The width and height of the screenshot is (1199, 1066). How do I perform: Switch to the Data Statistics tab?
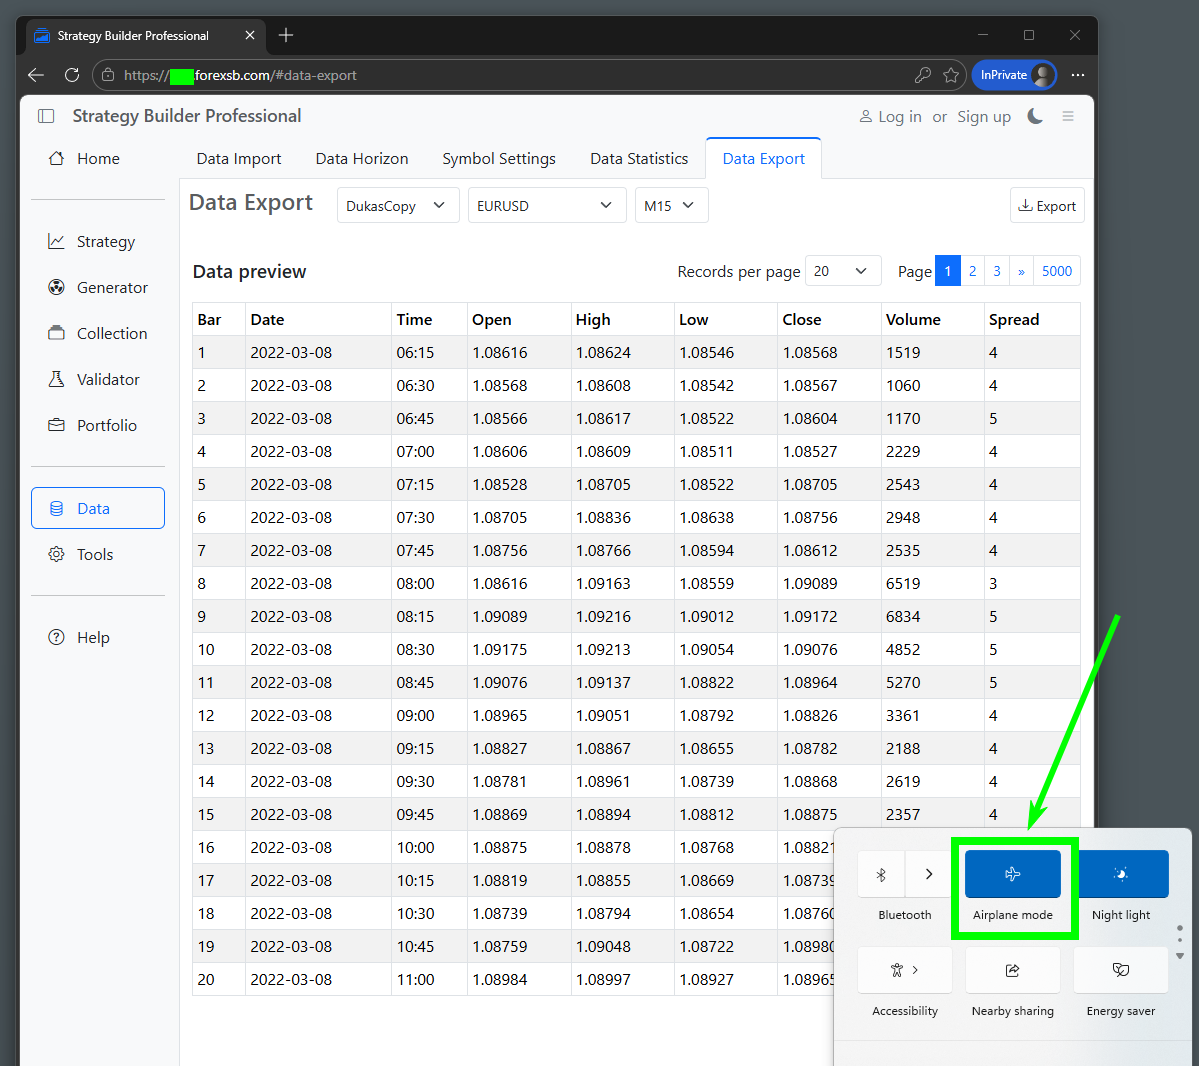coord(639,159)
